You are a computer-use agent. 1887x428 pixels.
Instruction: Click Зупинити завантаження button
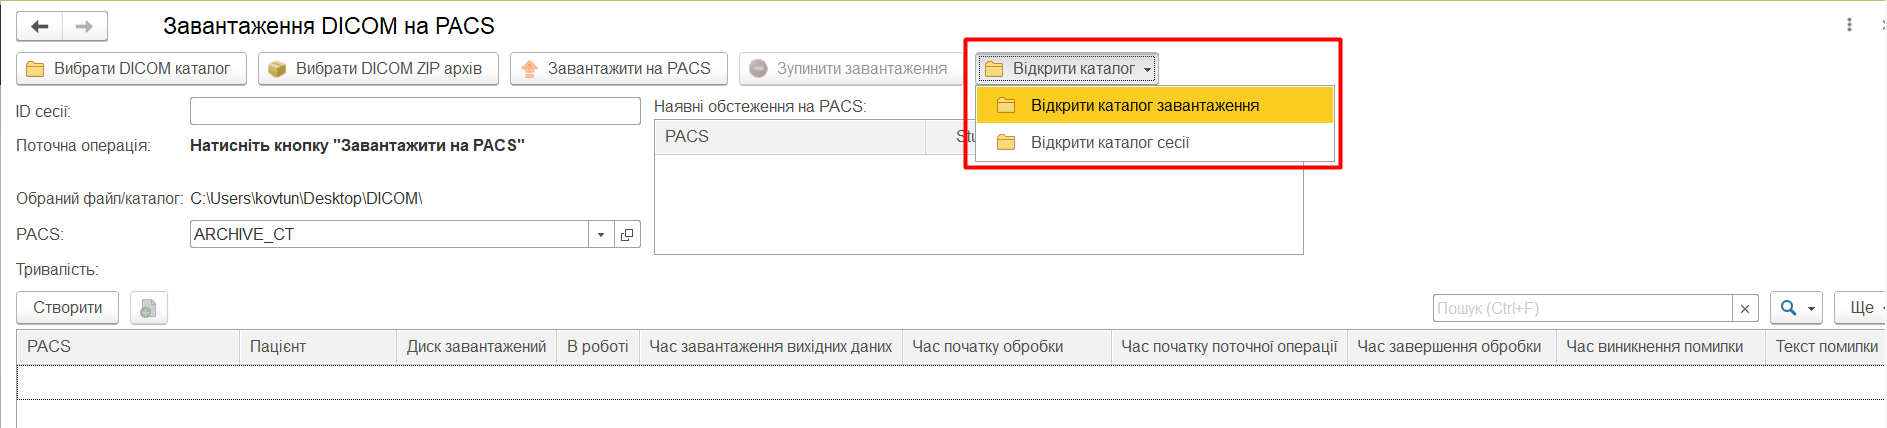coord(849,69)
